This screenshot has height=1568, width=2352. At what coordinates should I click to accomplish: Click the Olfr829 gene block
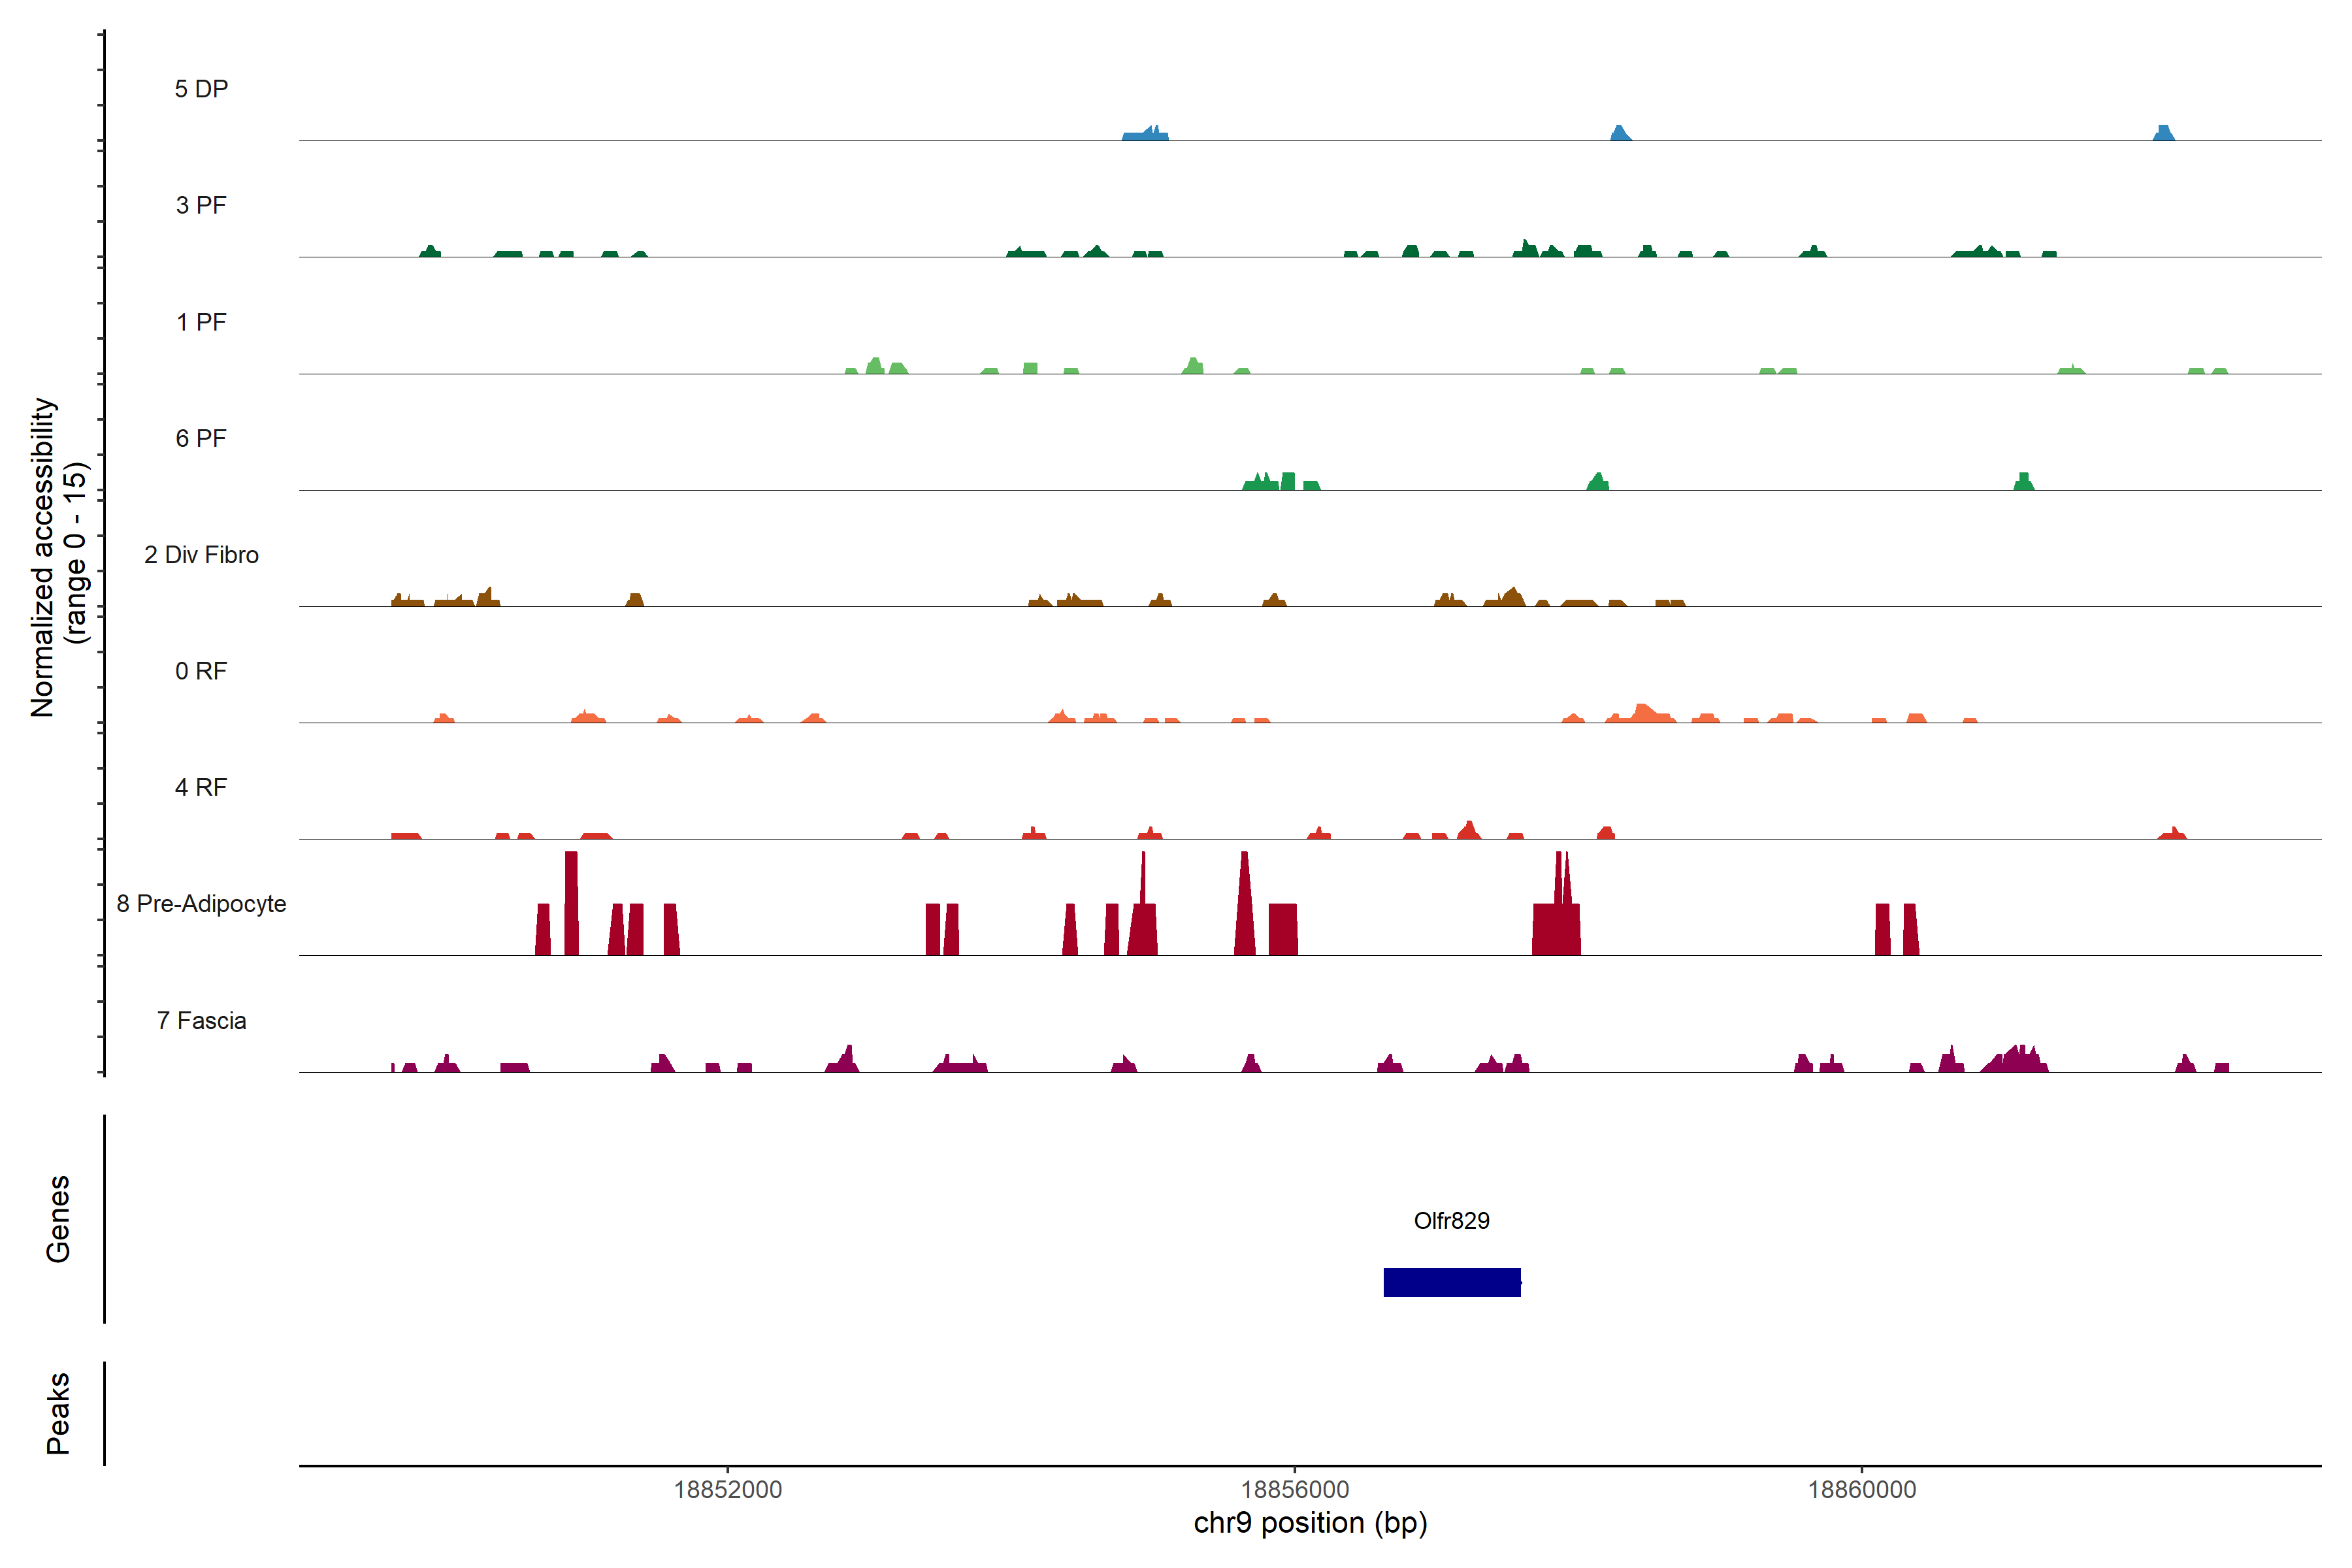pos(1451,1282)
